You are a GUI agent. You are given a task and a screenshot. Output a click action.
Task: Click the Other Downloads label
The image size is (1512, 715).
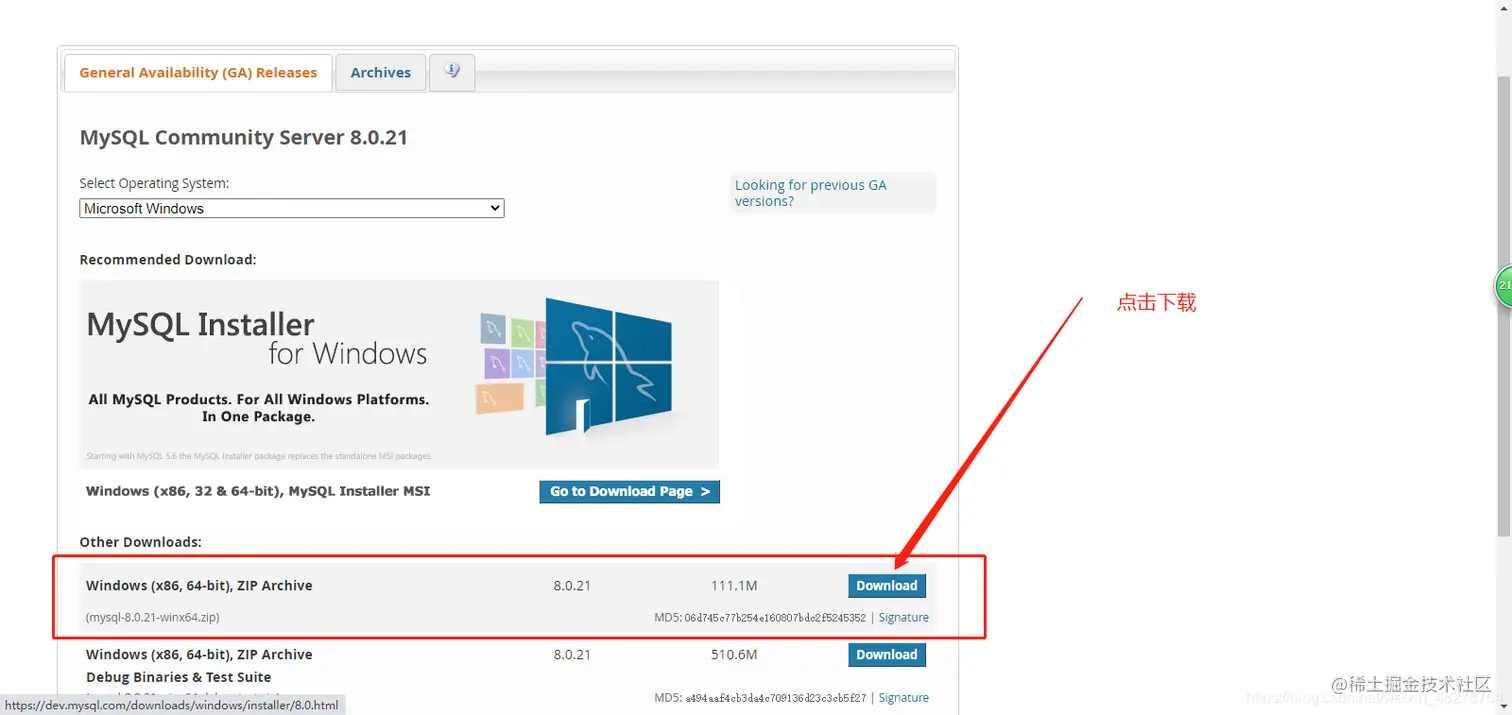click(141, 542)
